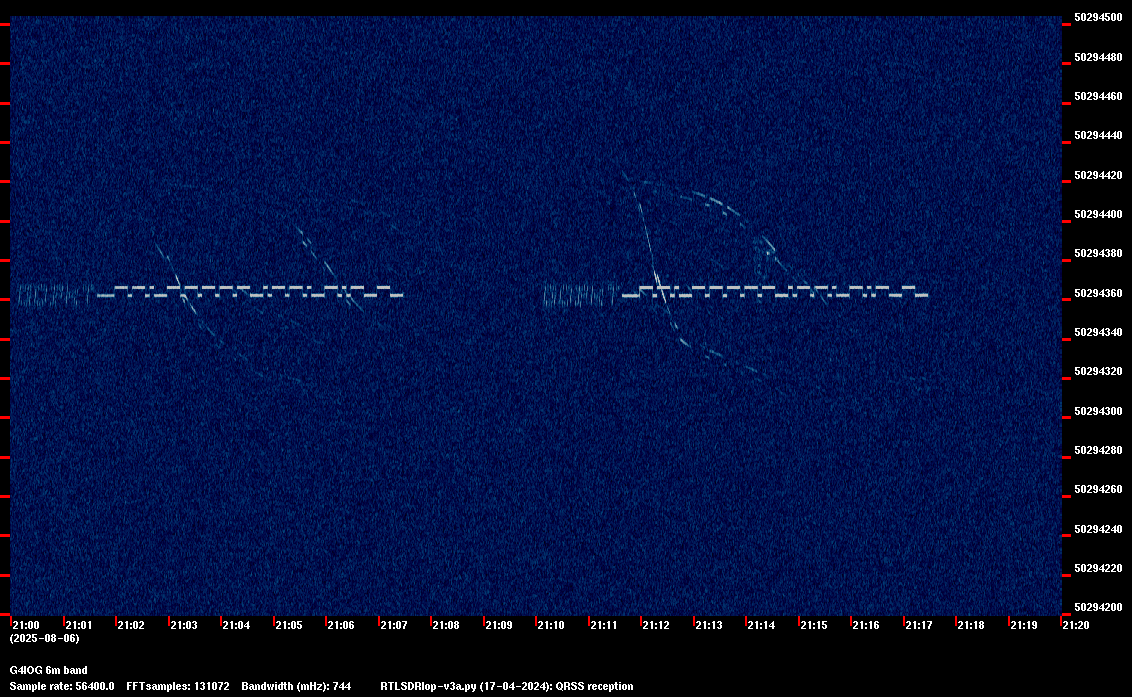Image resolution: width=1132 pixels, height=697 pixels.
Task: Click the 50294320 frequency label
Action: pyautogui.click(x=1098, y=371)
